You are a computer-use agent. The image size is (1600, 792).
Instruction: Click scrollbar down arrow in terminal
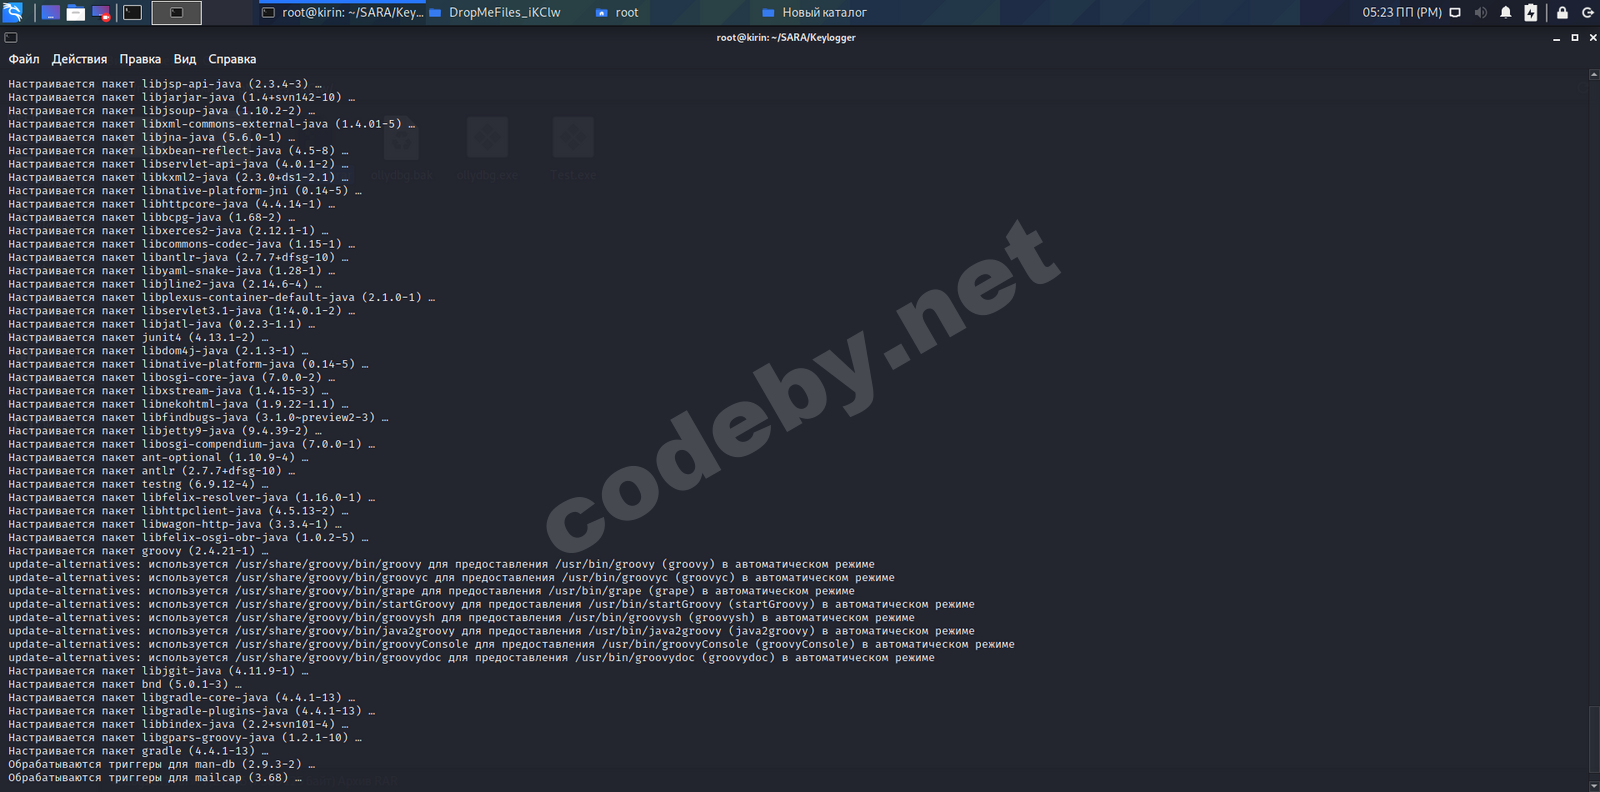coord(1594,785)
